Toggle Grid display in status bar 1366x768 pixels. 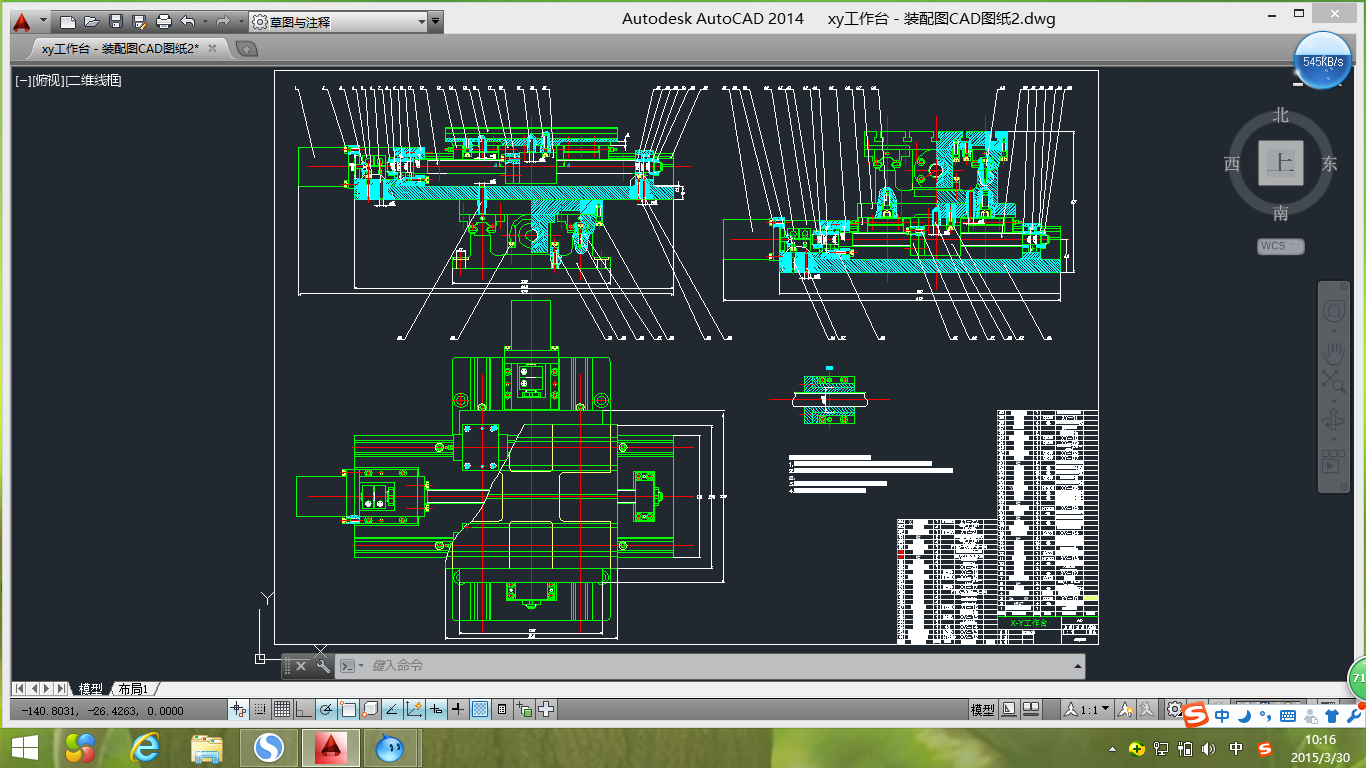(x=282, y=709)
